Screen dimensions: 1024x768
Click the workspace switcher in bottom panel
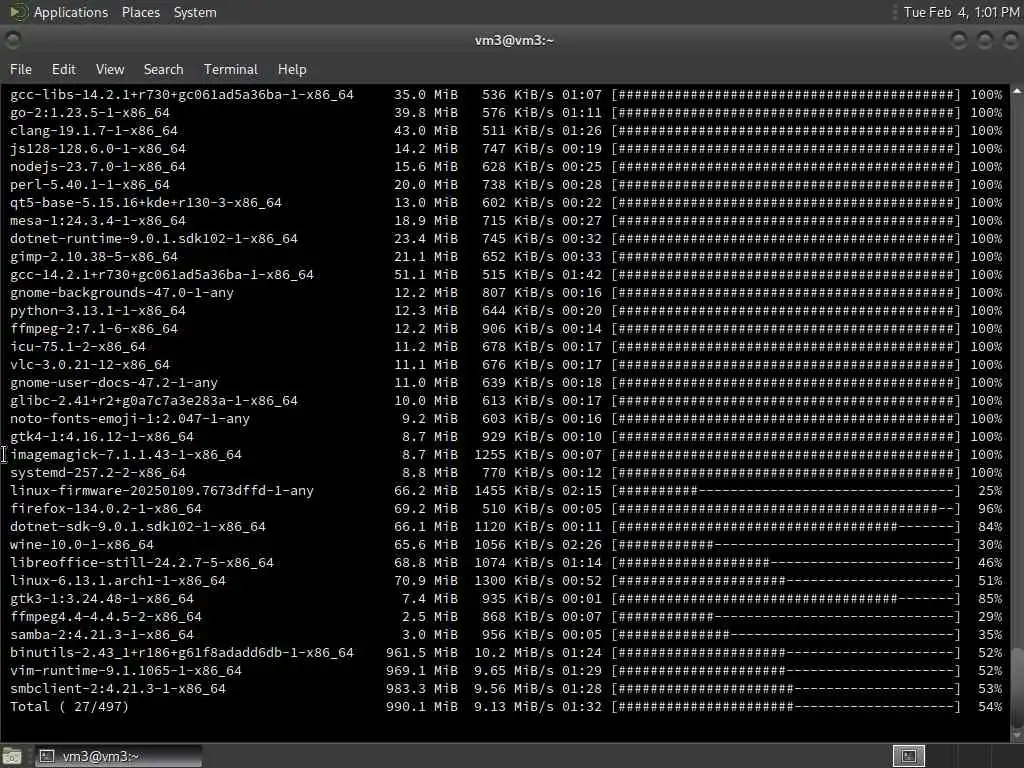coord(908,756)
